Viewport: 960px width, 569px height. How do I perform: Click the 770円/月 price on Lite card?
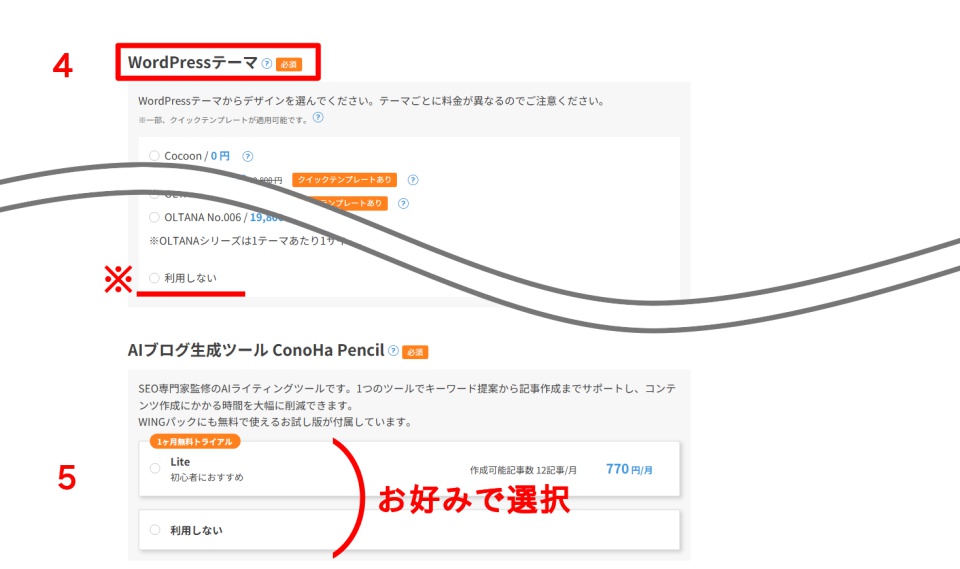click(629, 468)
